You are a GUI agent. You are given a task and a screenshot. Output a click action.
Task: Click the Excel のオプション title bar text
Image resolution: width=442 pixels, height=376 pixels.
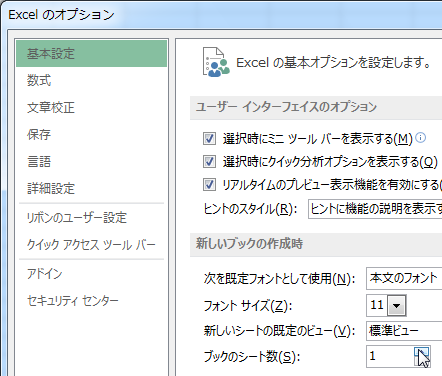pyautogui.click(x=61, y=15)
